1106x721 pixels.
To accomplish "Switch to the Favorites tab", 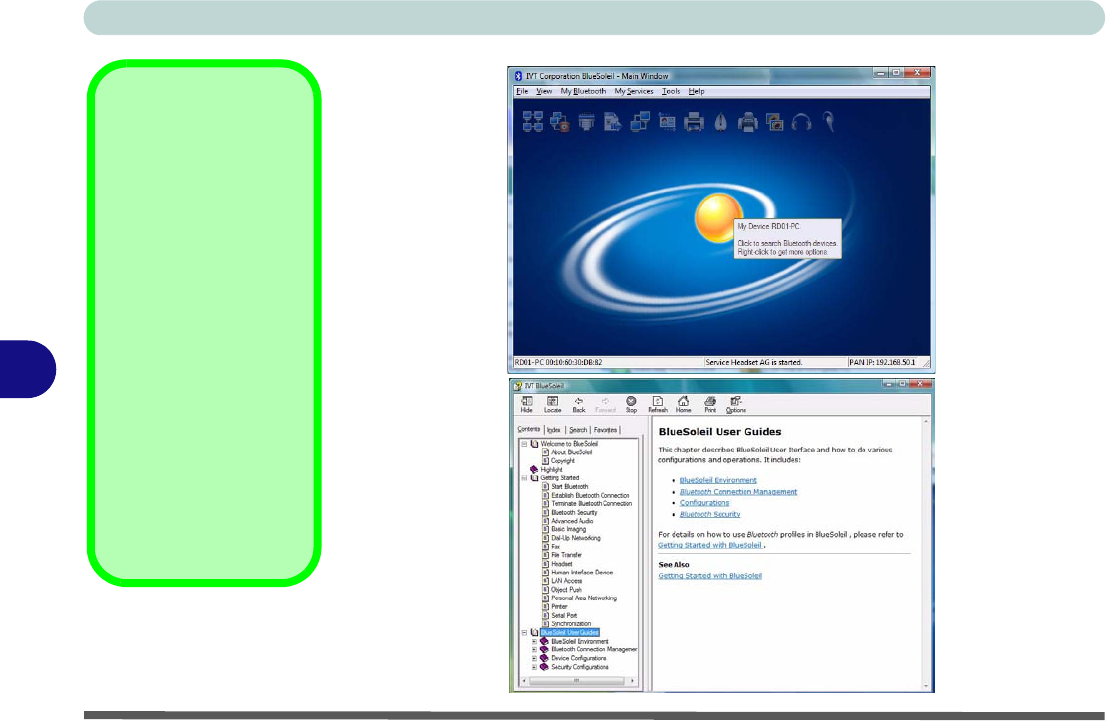I will 605,430.
